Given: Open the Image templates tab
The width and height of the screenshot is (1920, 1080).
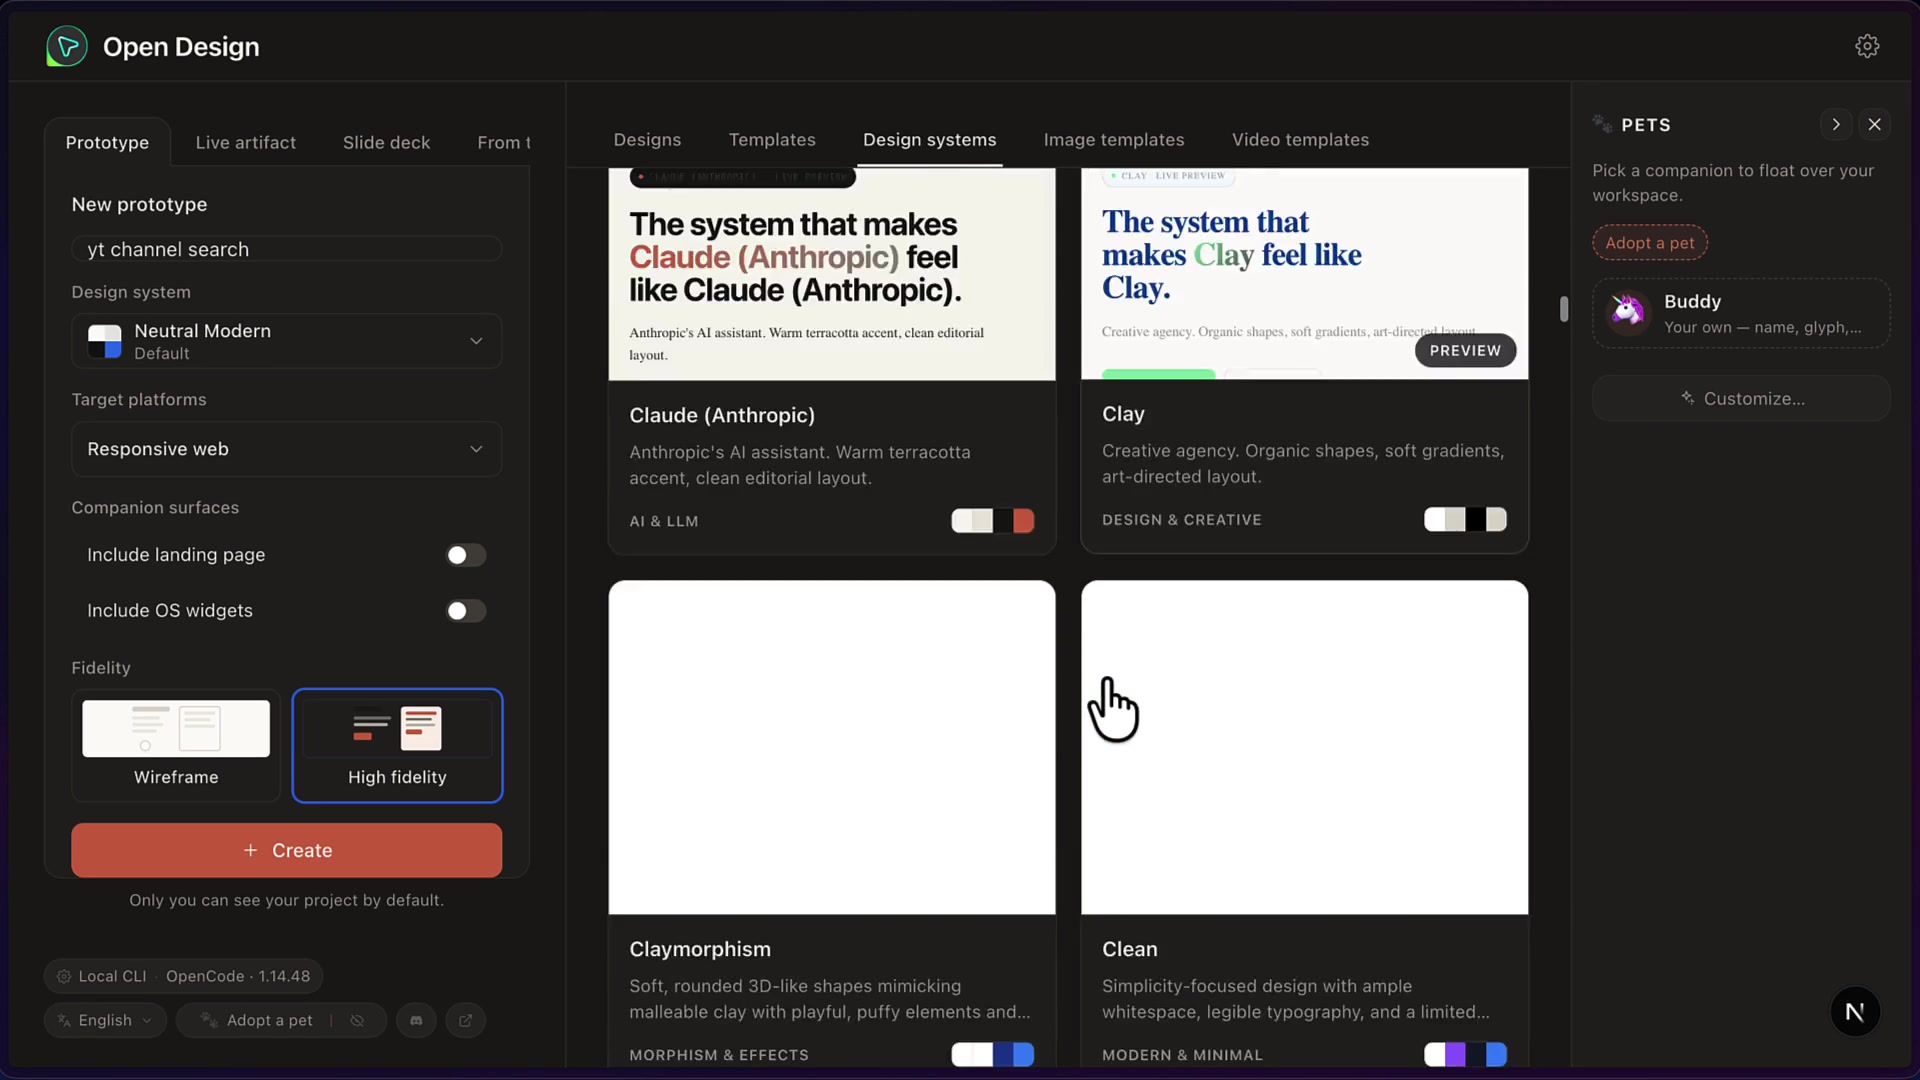Looking at the screenshot, I should click(1114, 140).
